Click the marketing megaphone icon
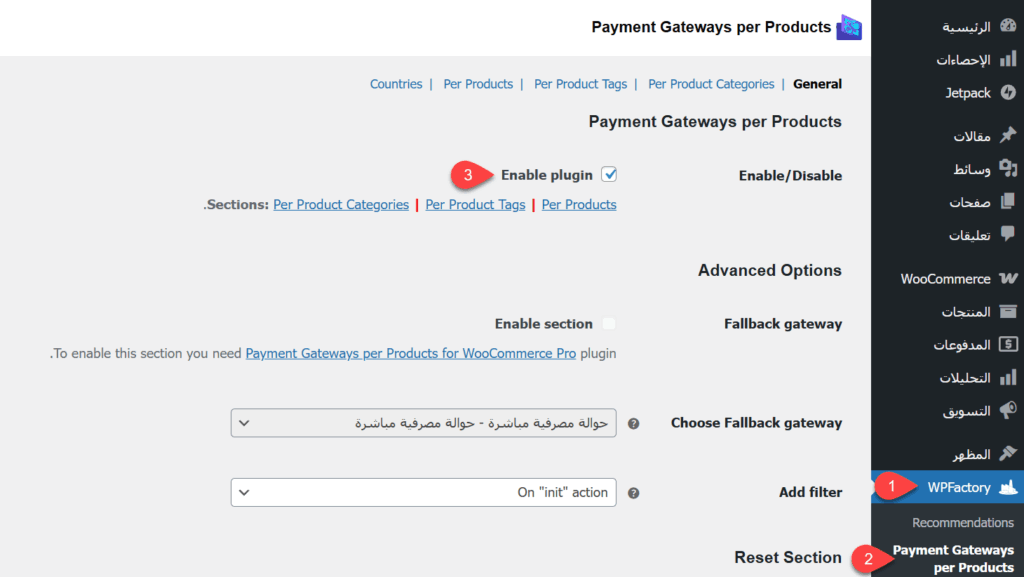The width and height of the screenshot is (1024, 577). point(1008,411)
